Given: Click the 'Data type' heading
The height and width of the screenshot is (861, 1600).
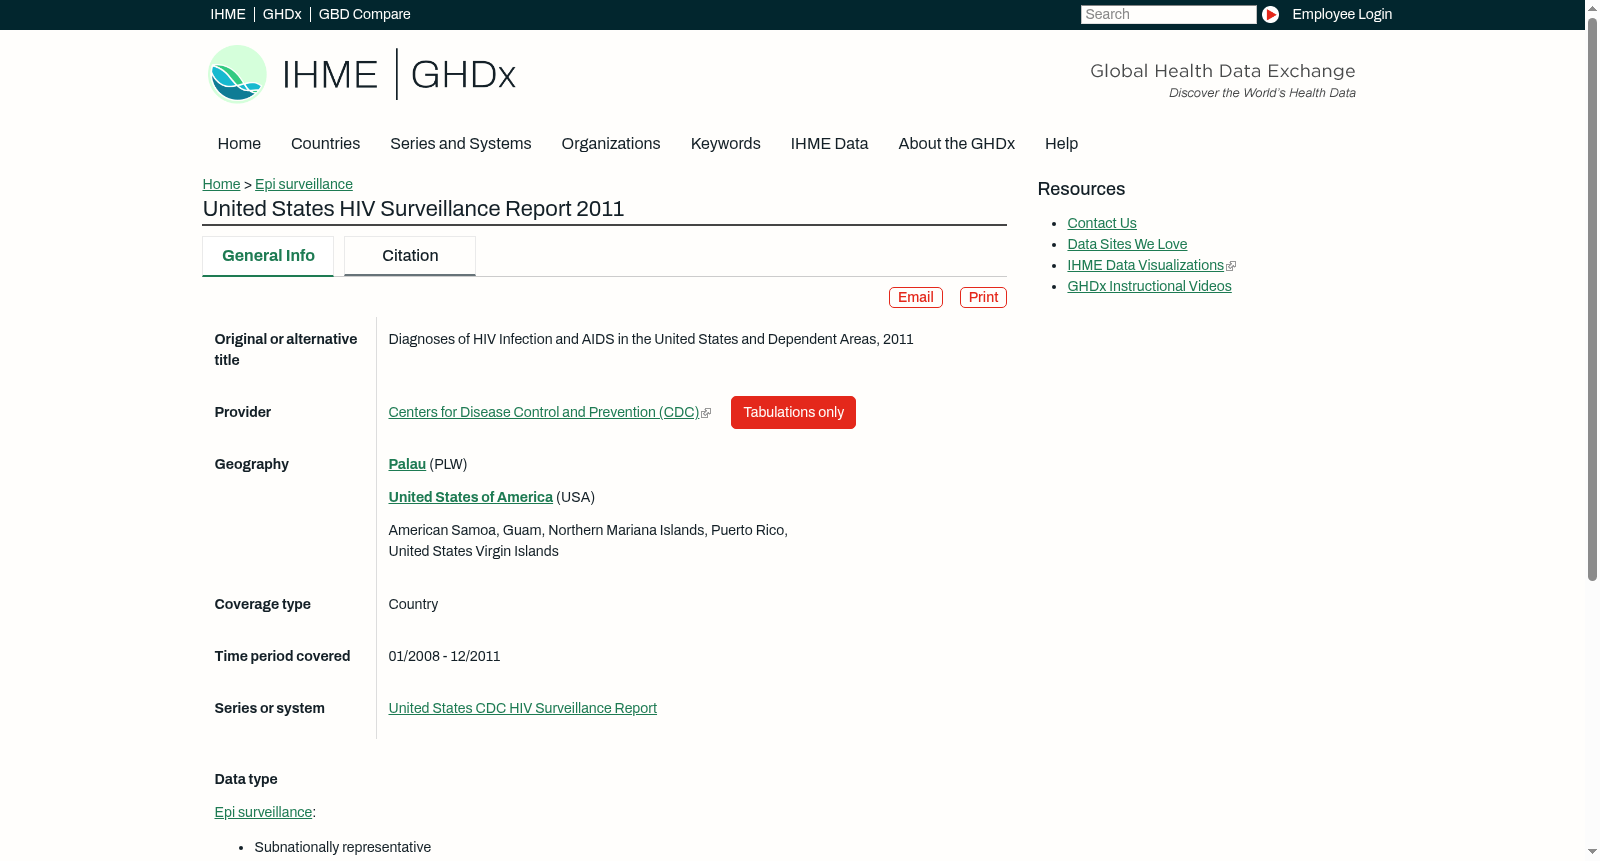Looking at the screenshot, I should click(x=246, y=779).
